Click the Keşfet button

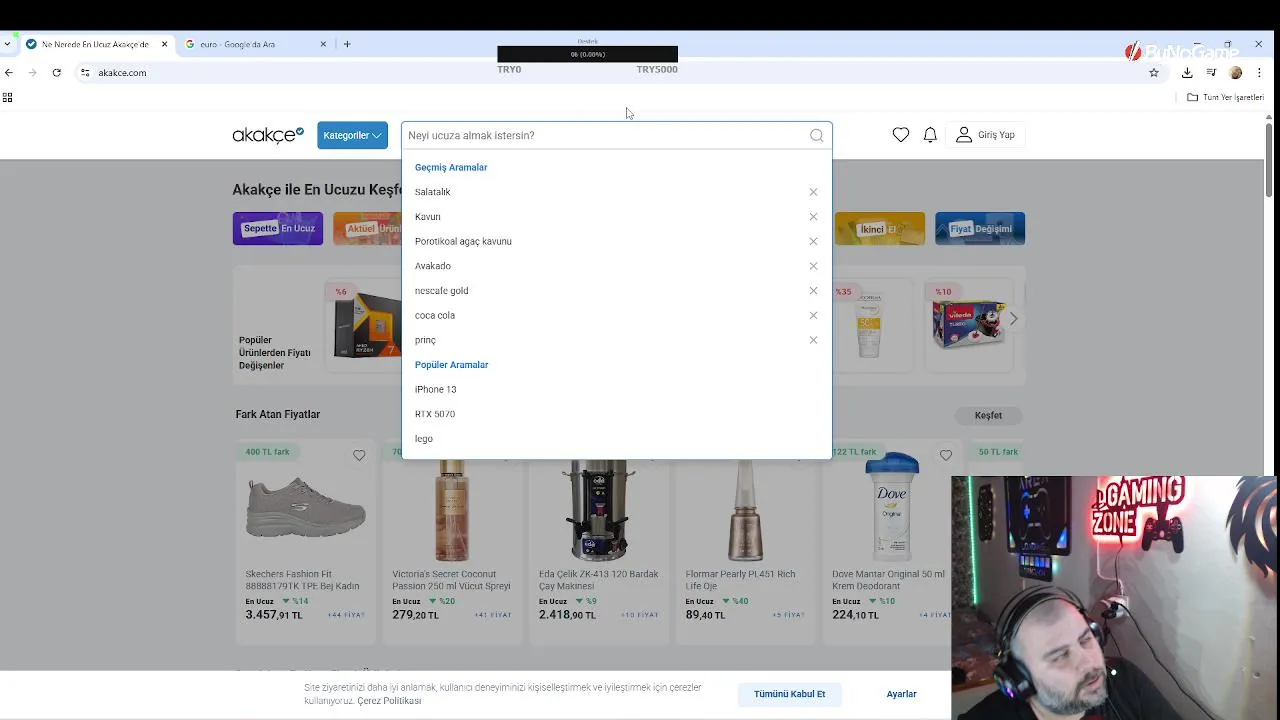point(988,415)
